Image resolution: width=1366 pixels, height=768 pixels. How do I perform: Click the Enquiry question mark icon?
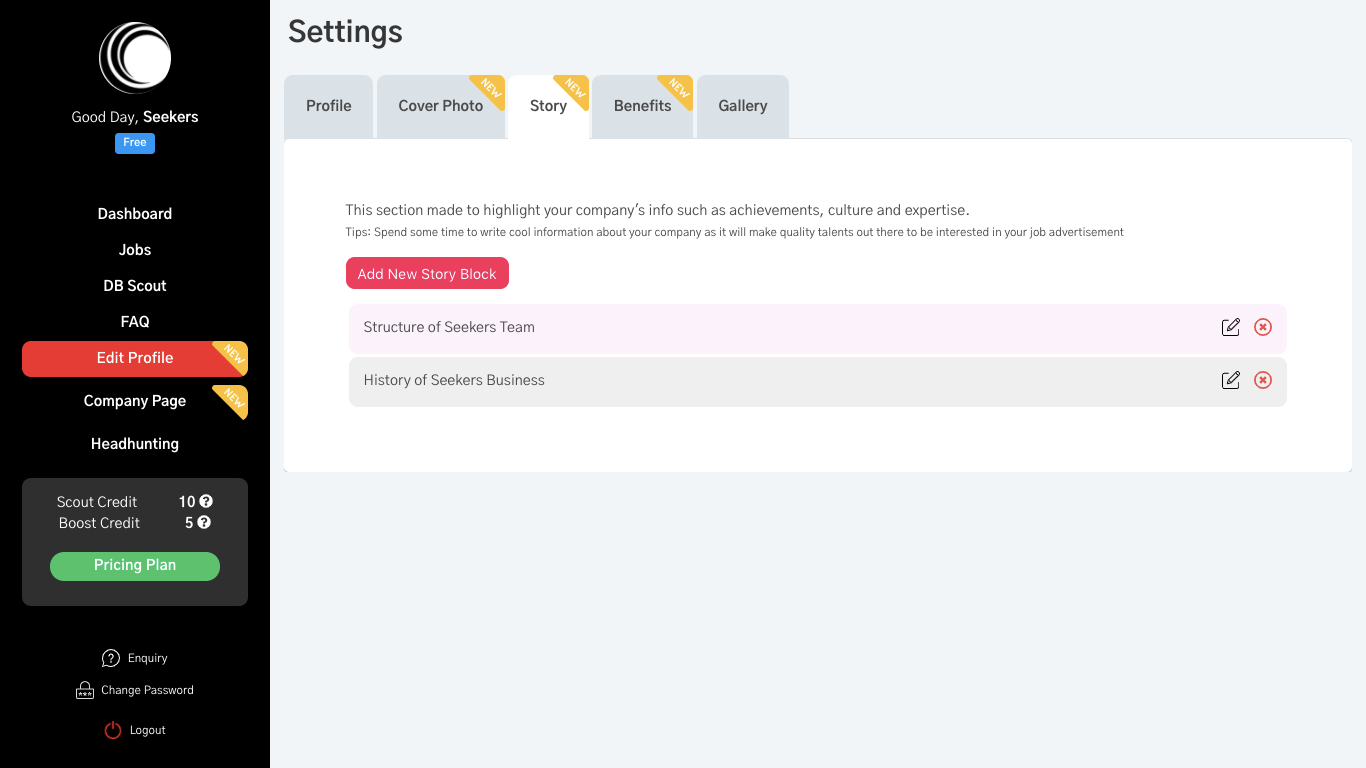[x=111, y=658]
